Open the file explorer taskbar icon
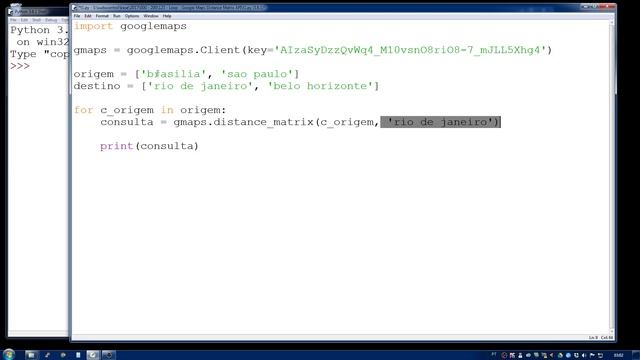The image size is (640, 360). pyautogui.click(x=31, y=355)
